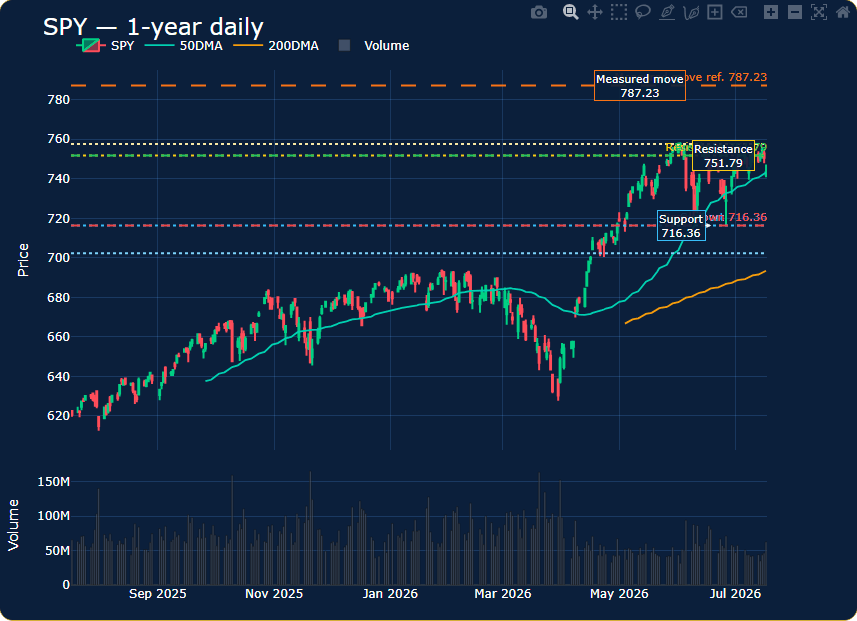857x621 pixels.
Task: Click the 620 price axis tick
Action: click(58, 415)
